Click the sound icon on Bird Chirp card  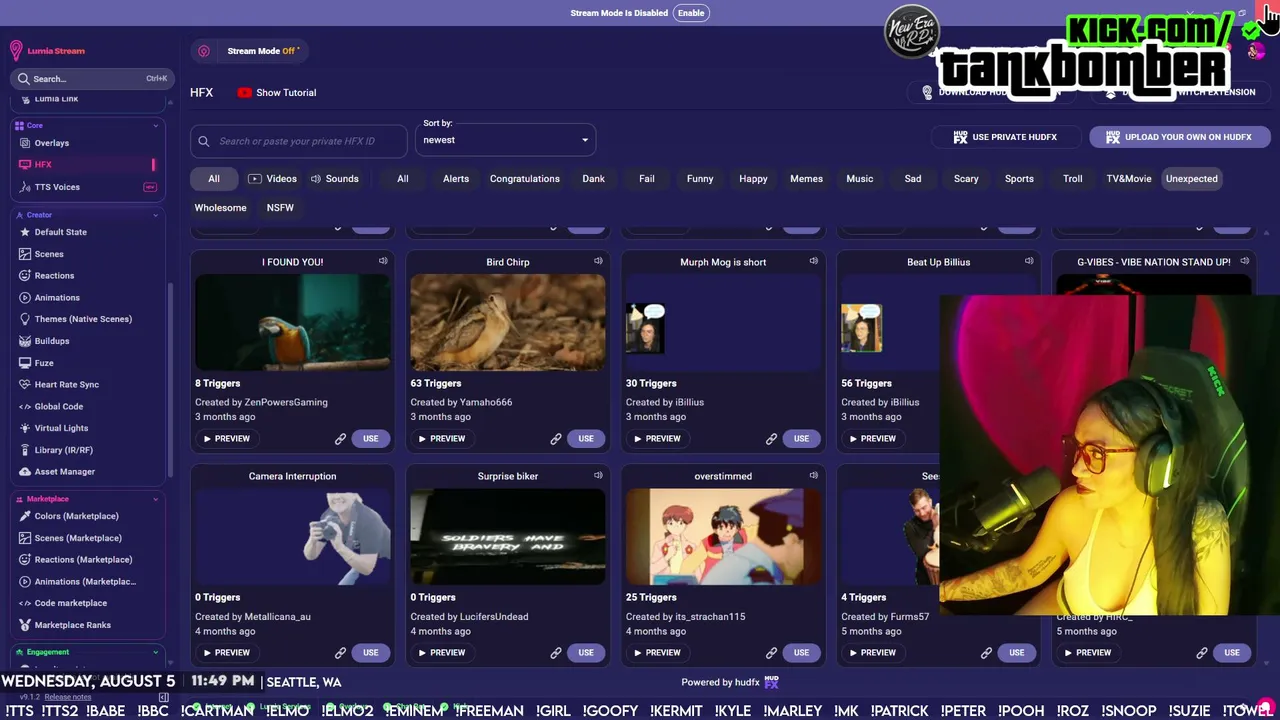598,261
